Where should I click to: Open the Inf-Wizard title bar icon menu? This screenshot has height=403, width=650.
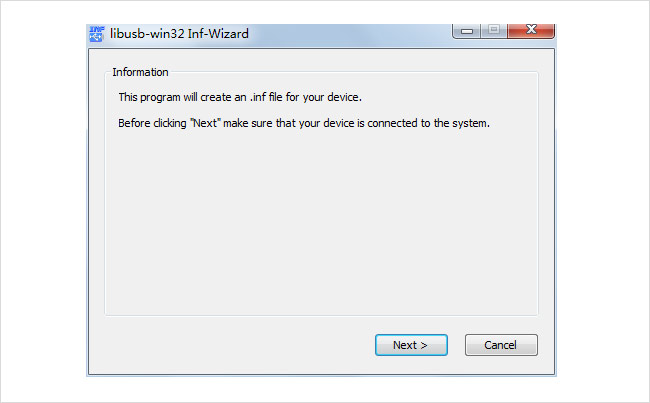pos(97,34)
